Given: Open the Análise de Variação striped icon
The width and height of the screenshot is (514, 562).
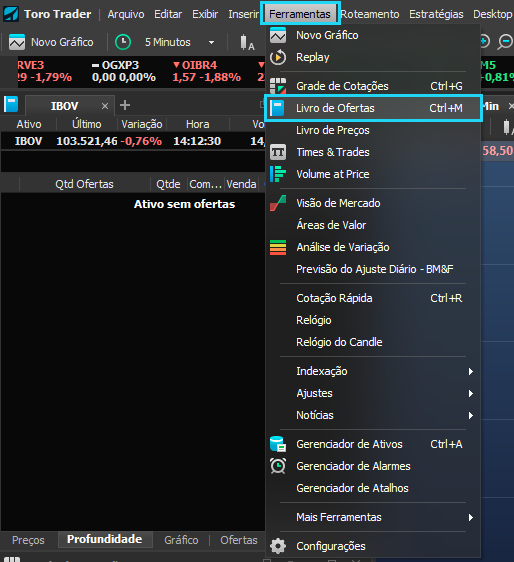Looking at the screenshot, I should (x=278, y=247).
